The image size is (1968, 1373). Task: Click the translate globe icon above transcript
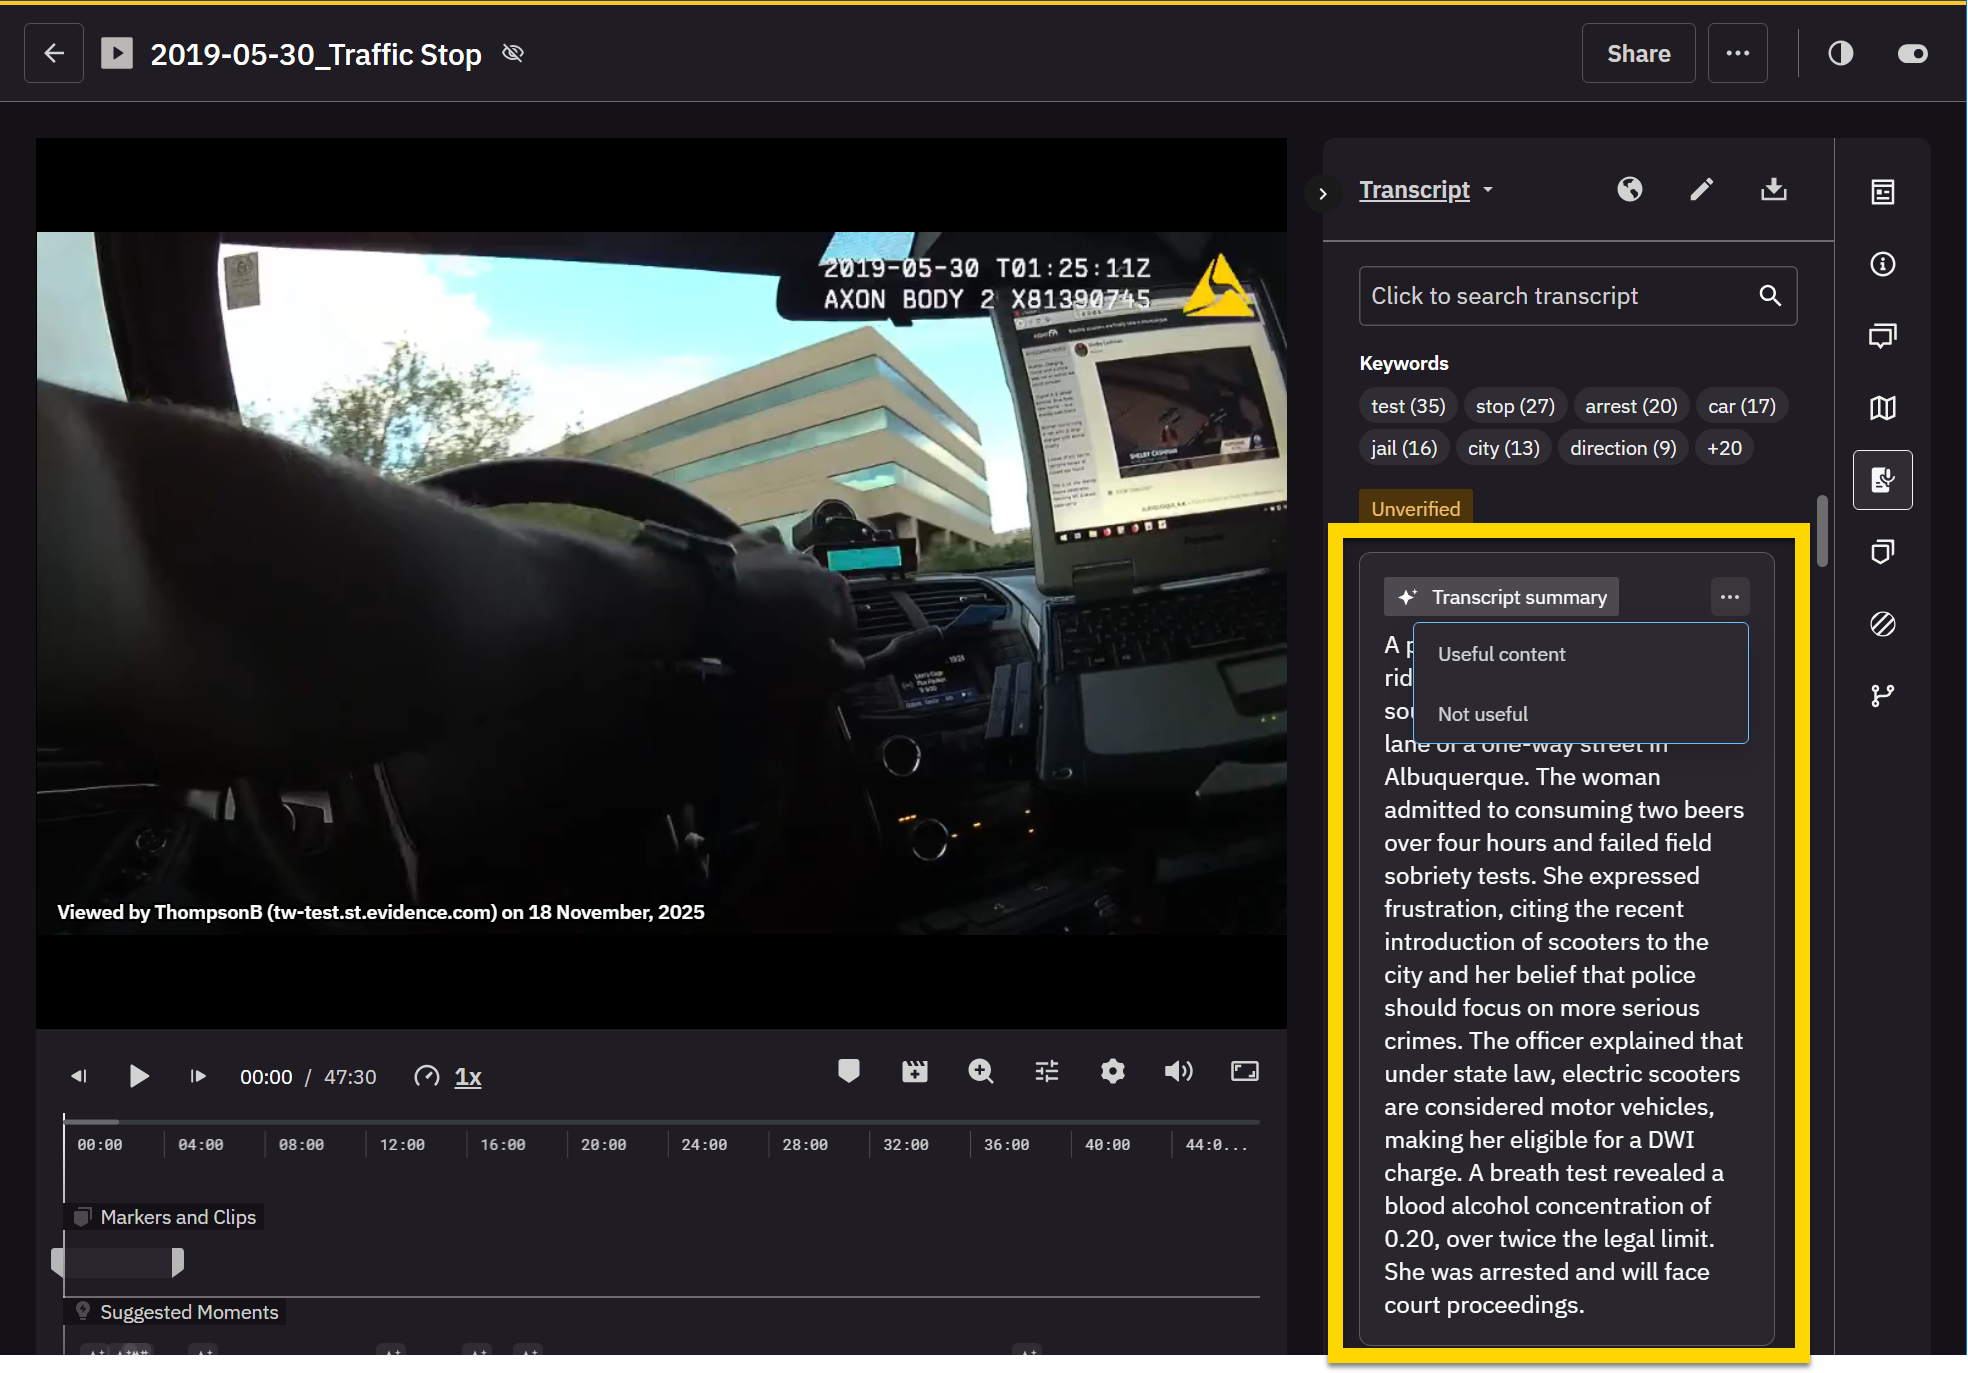1629,189
